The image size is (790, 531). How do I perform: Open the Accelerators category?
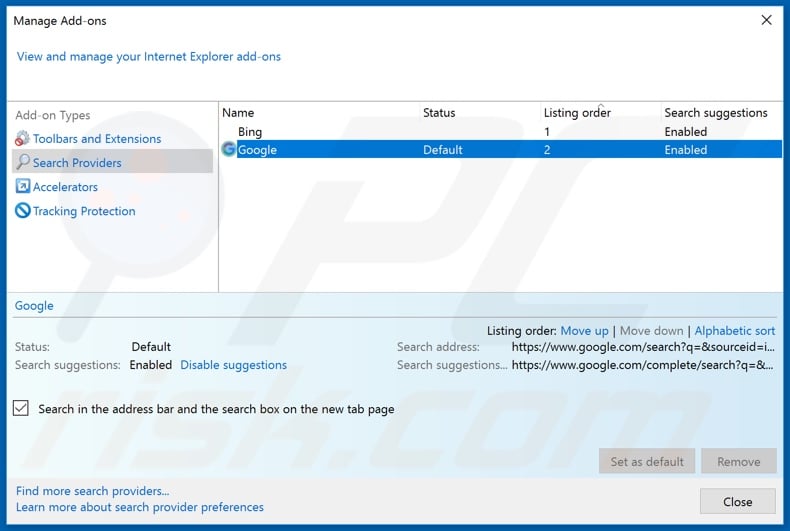tap(65, 187)
